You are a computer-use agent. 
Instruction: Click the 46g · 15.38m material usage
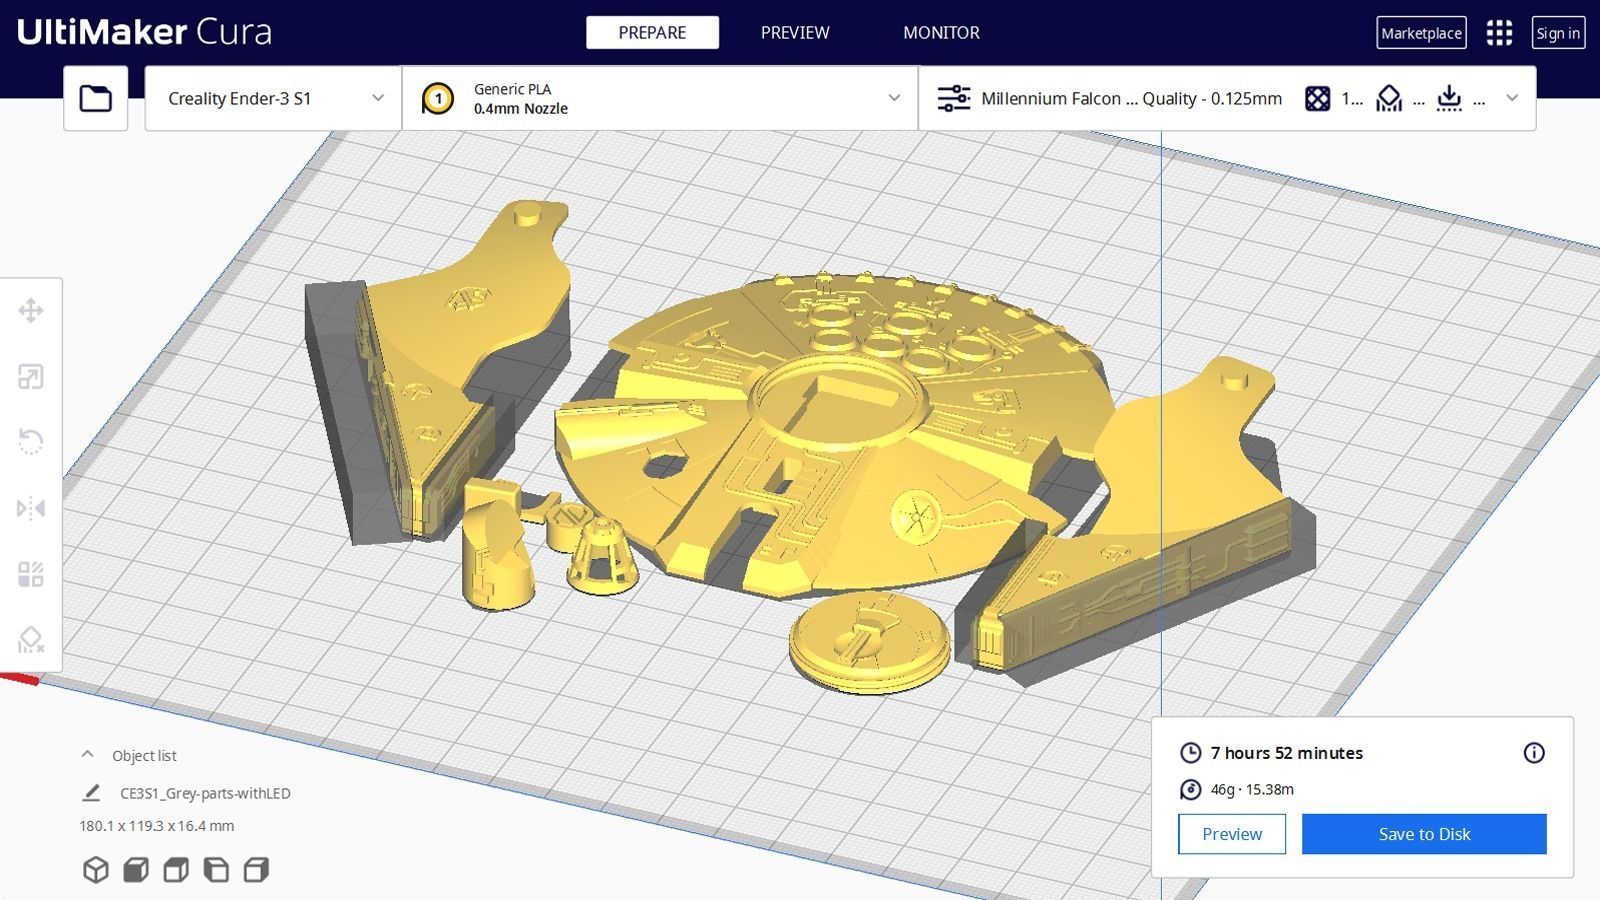click(1252, 790)
